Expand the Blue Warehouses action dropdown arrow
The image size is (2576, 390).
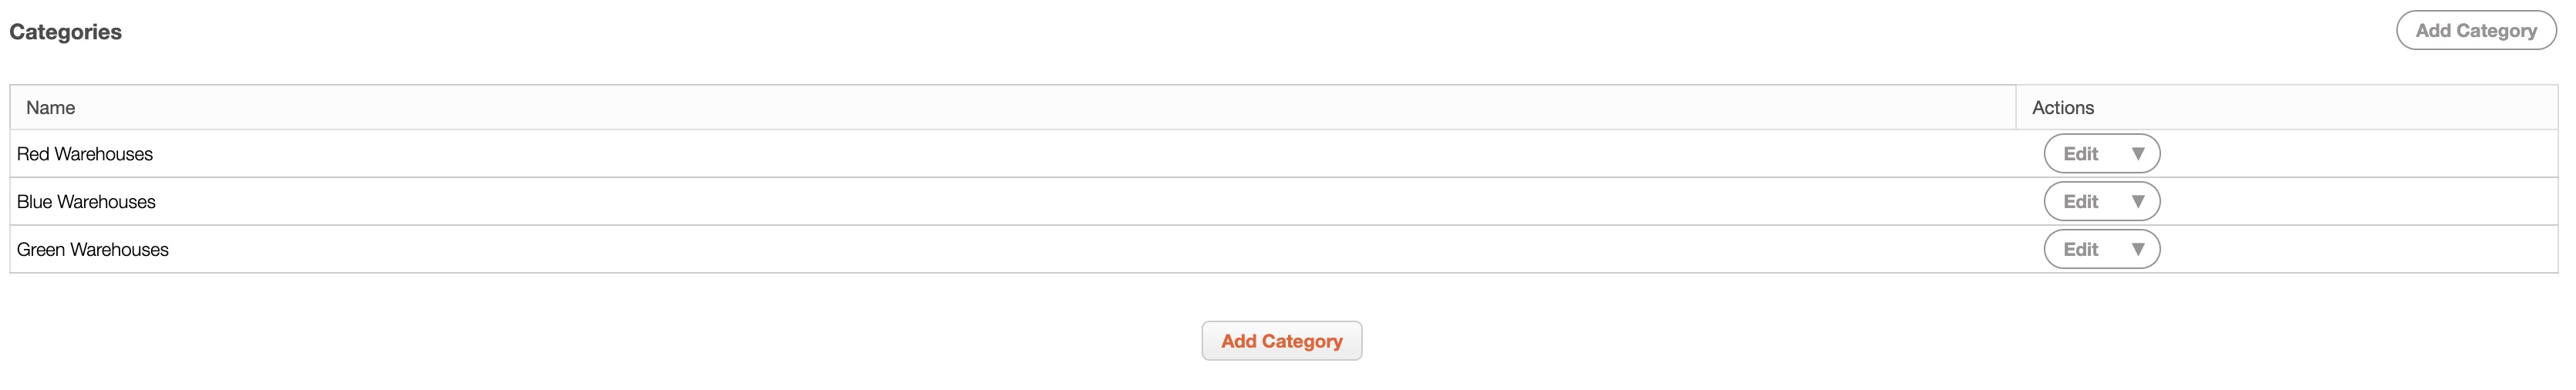[2137, 202]
